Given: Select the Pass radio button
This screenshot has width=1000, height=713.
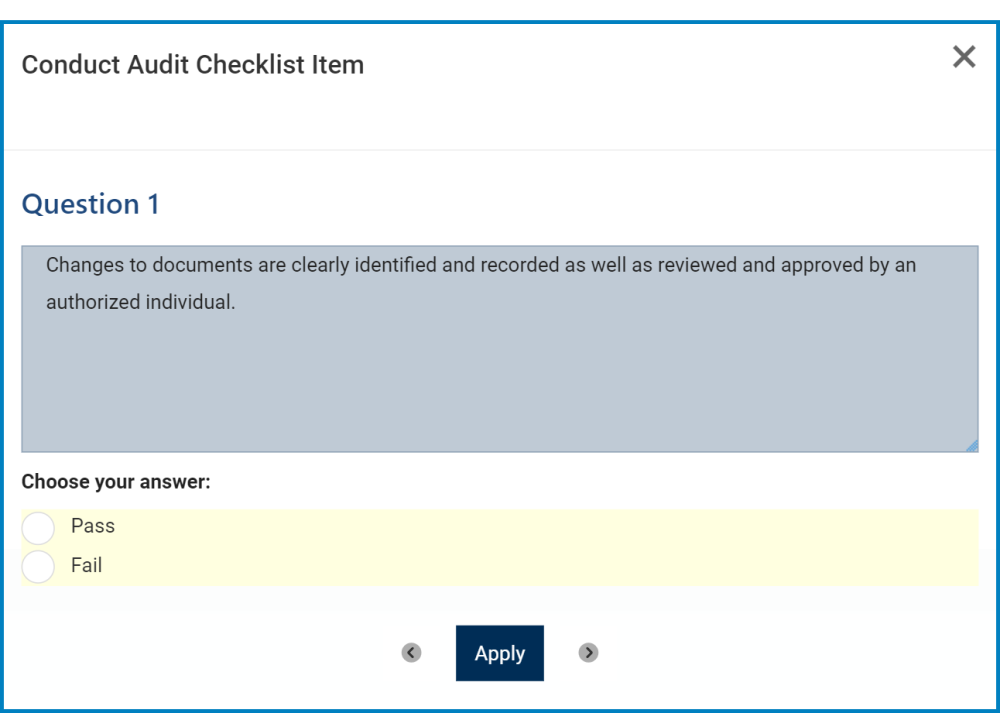Looking at the screenshot, I should click(38, 528).
